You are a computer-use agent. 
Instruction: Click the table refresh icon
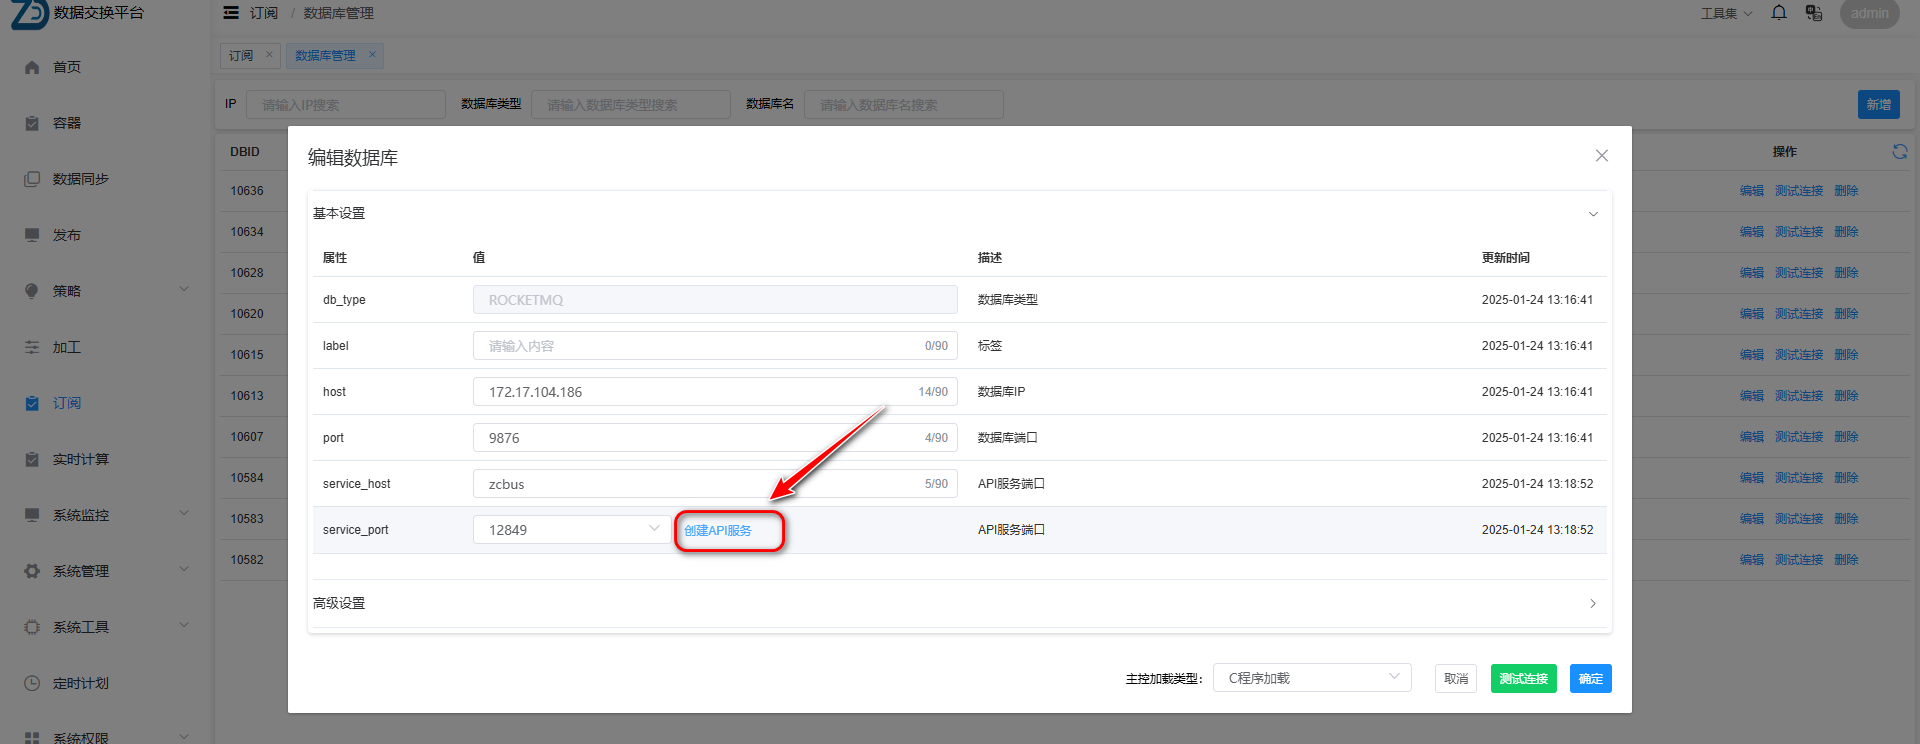click(1899, 152)
